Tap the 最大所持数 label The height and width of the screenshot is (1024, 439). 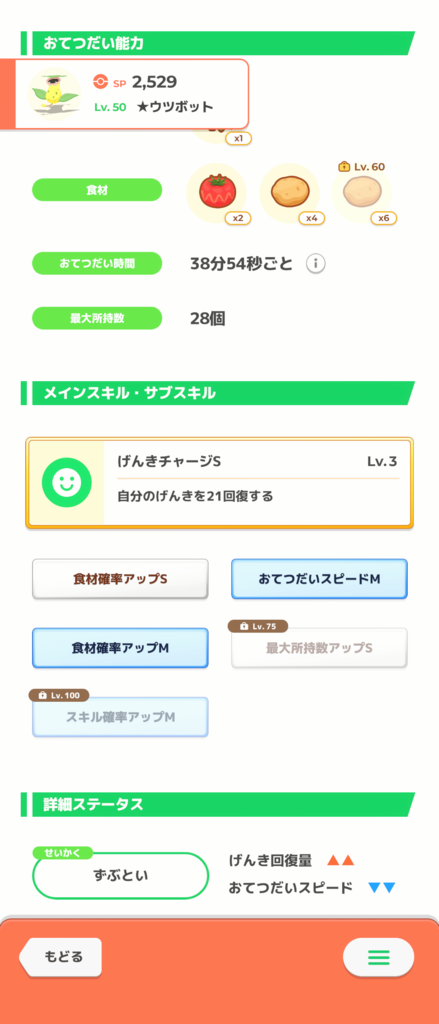pos(97,318)
